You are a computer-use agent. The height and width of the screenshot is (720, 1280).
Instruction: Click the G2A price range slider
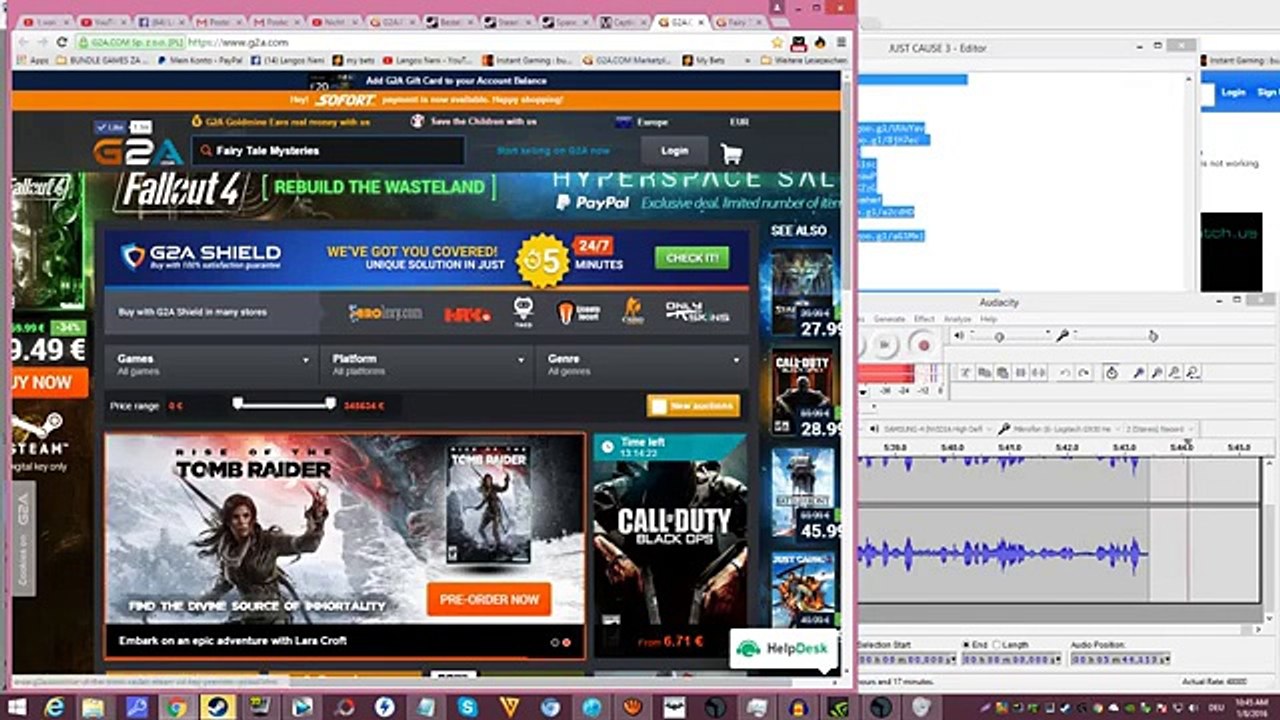click(x=284, y=404)
